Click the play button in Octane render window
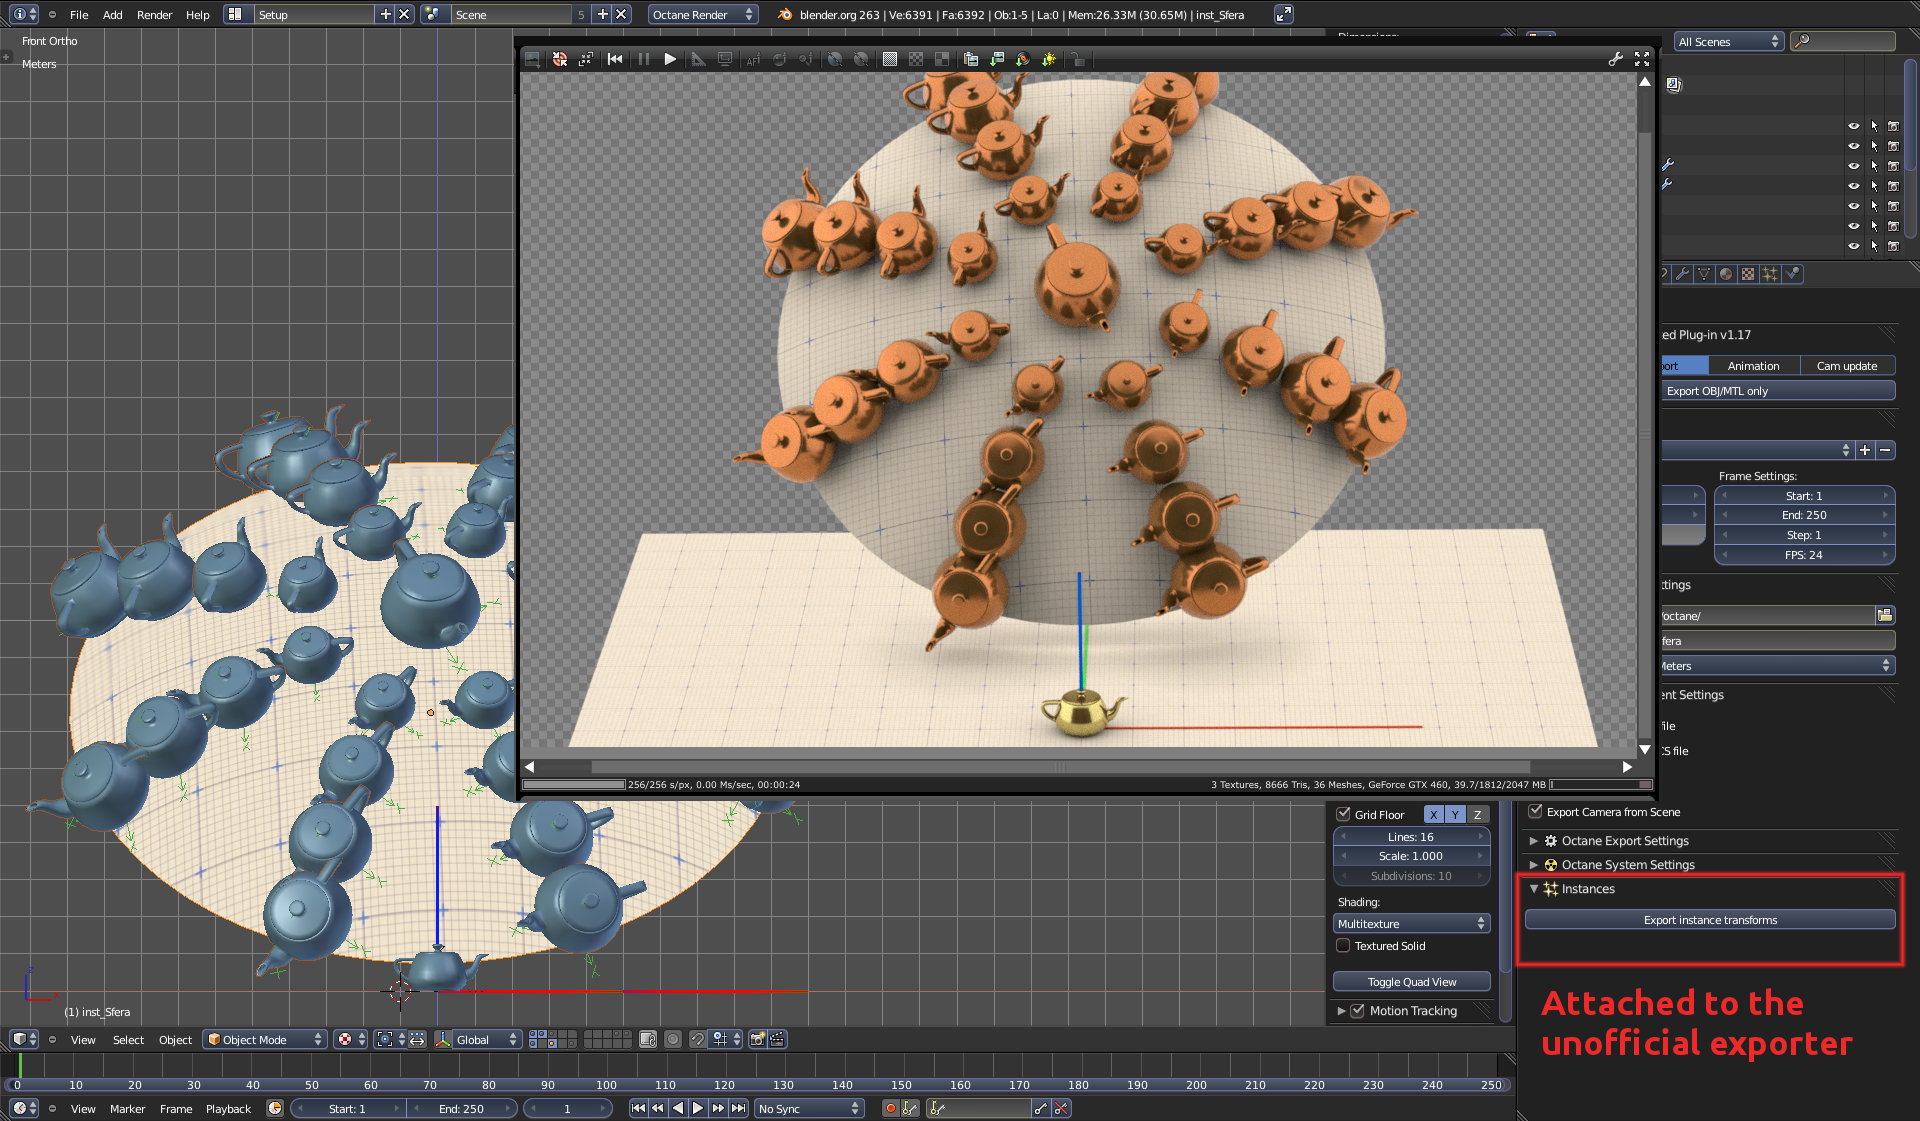 click(670, 59)
